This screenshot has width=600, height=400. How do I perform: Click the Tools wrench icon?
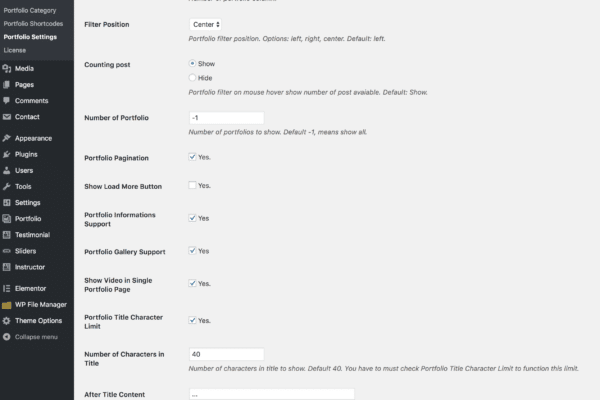tap(7, 186)
